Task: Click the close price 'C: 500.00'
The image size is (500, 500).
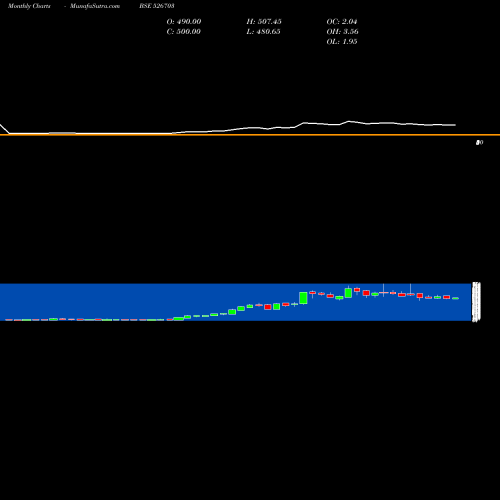Action: [184, 31]
